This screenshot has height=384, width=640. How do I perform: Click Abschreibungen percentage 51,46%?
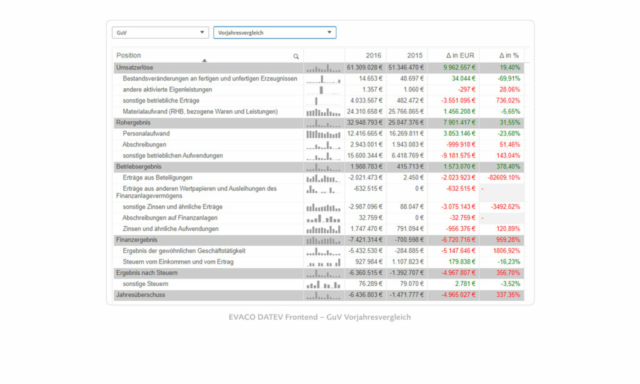(x=510, y=145)
